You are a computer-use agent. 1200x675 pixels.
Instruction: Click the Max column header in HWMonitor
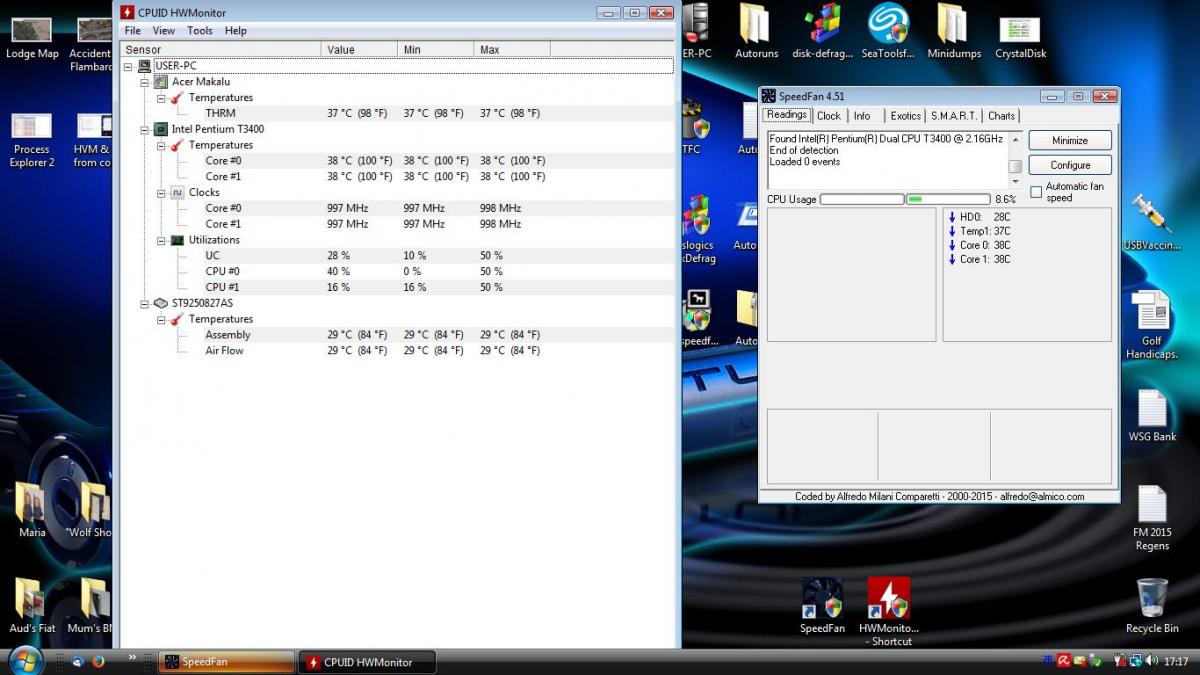(x=512, y=49)
